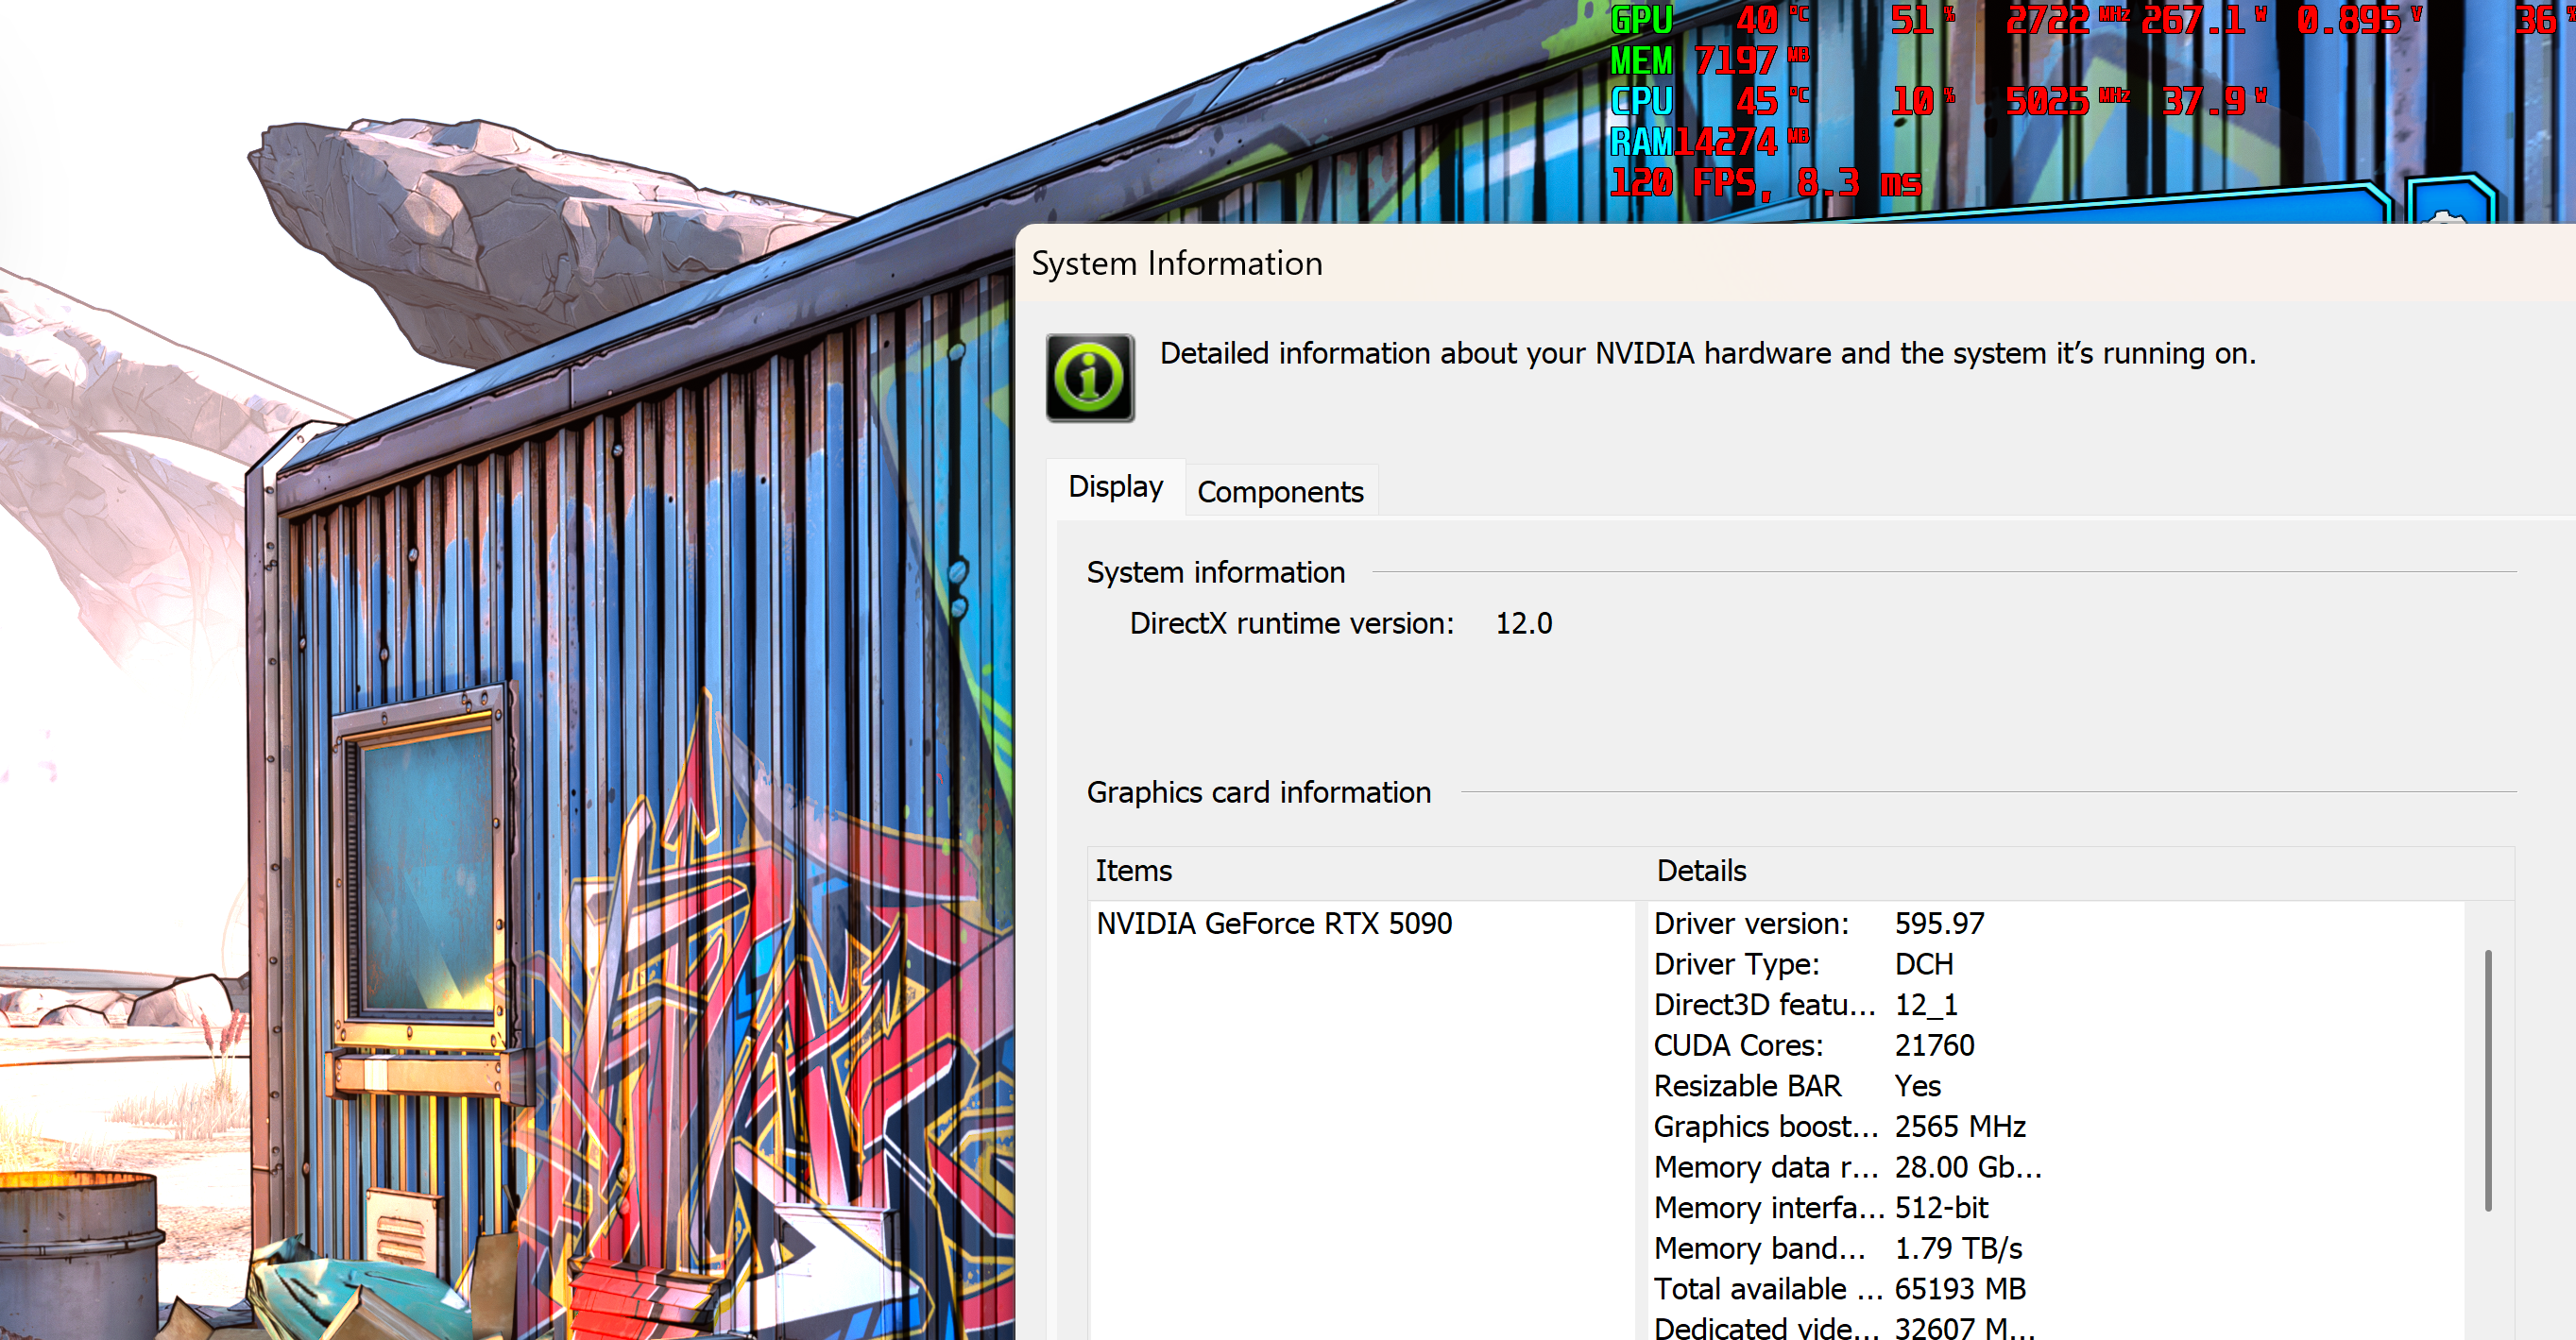The image size is (2576, 1340).
Task: Click the Items column header
Action: point(1133,871)
